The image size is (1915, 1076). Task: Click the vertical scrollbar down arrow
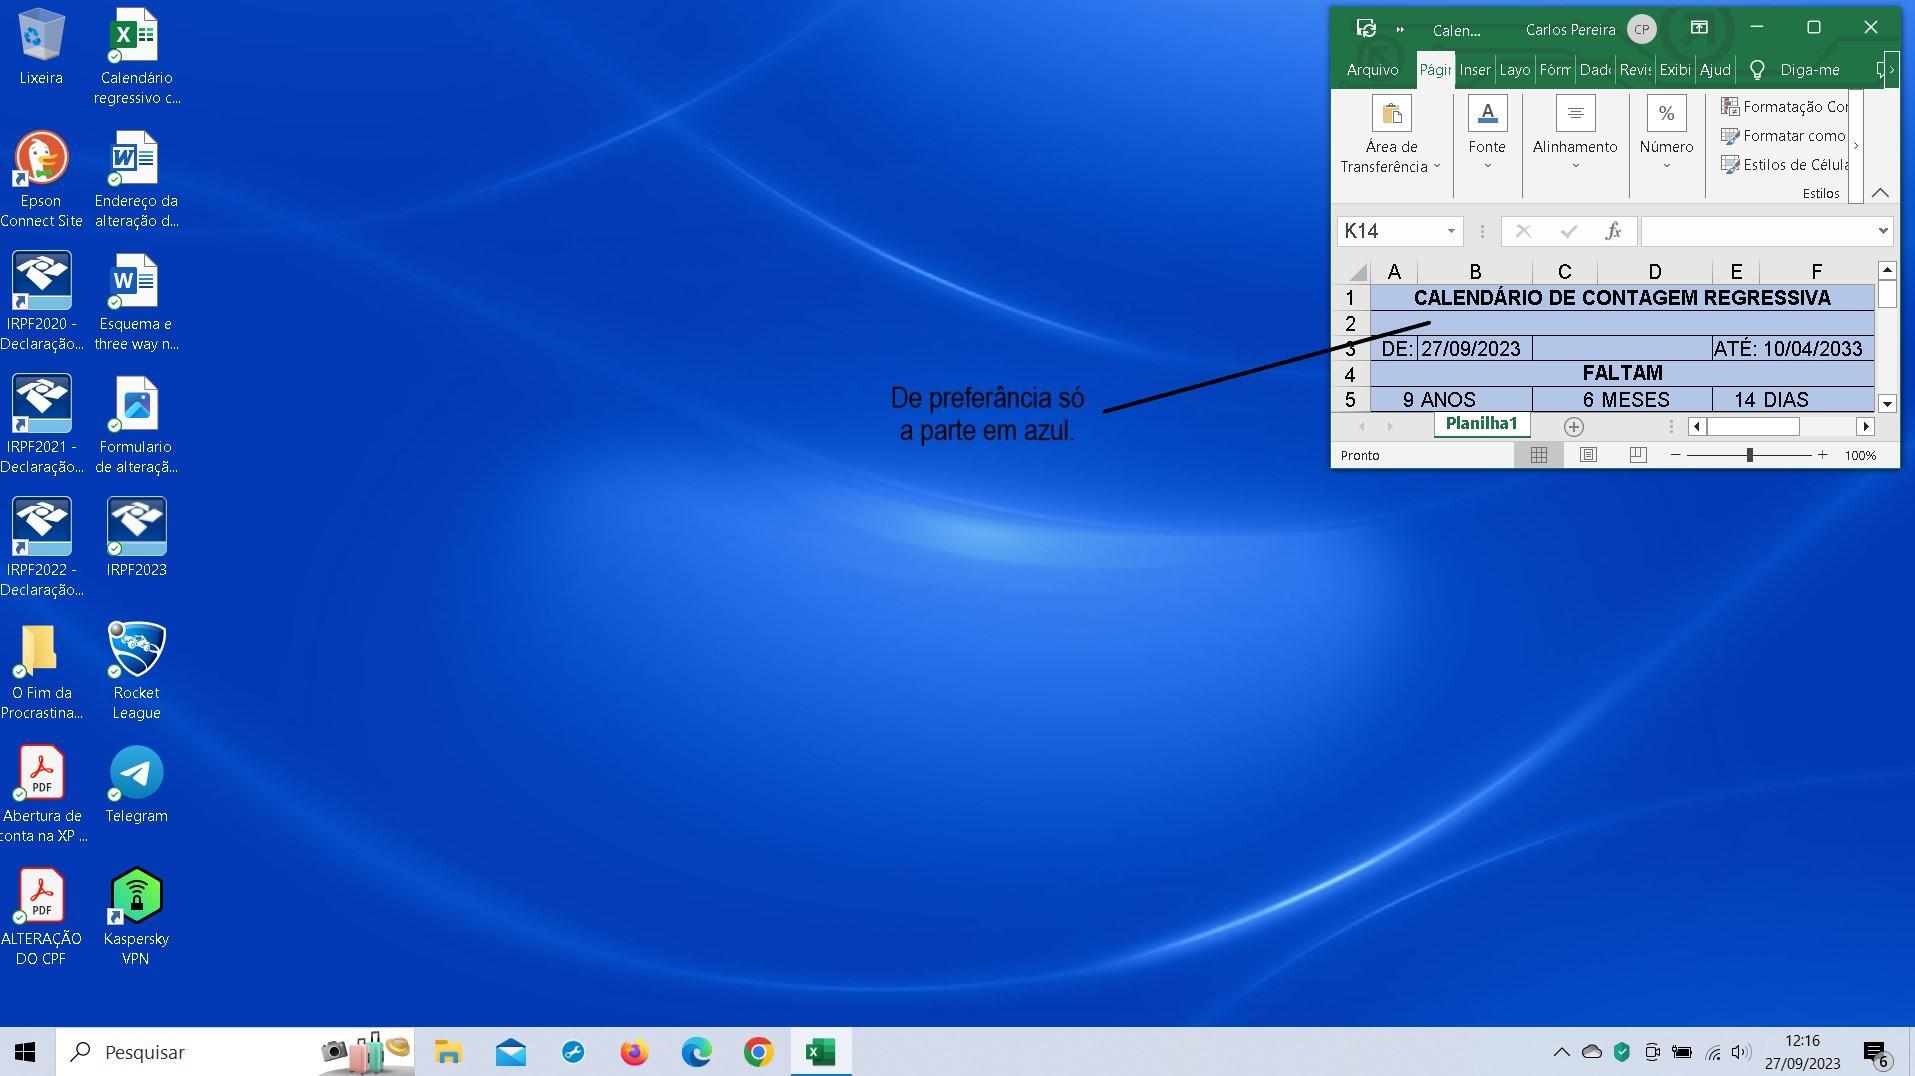coord(1887,404)
